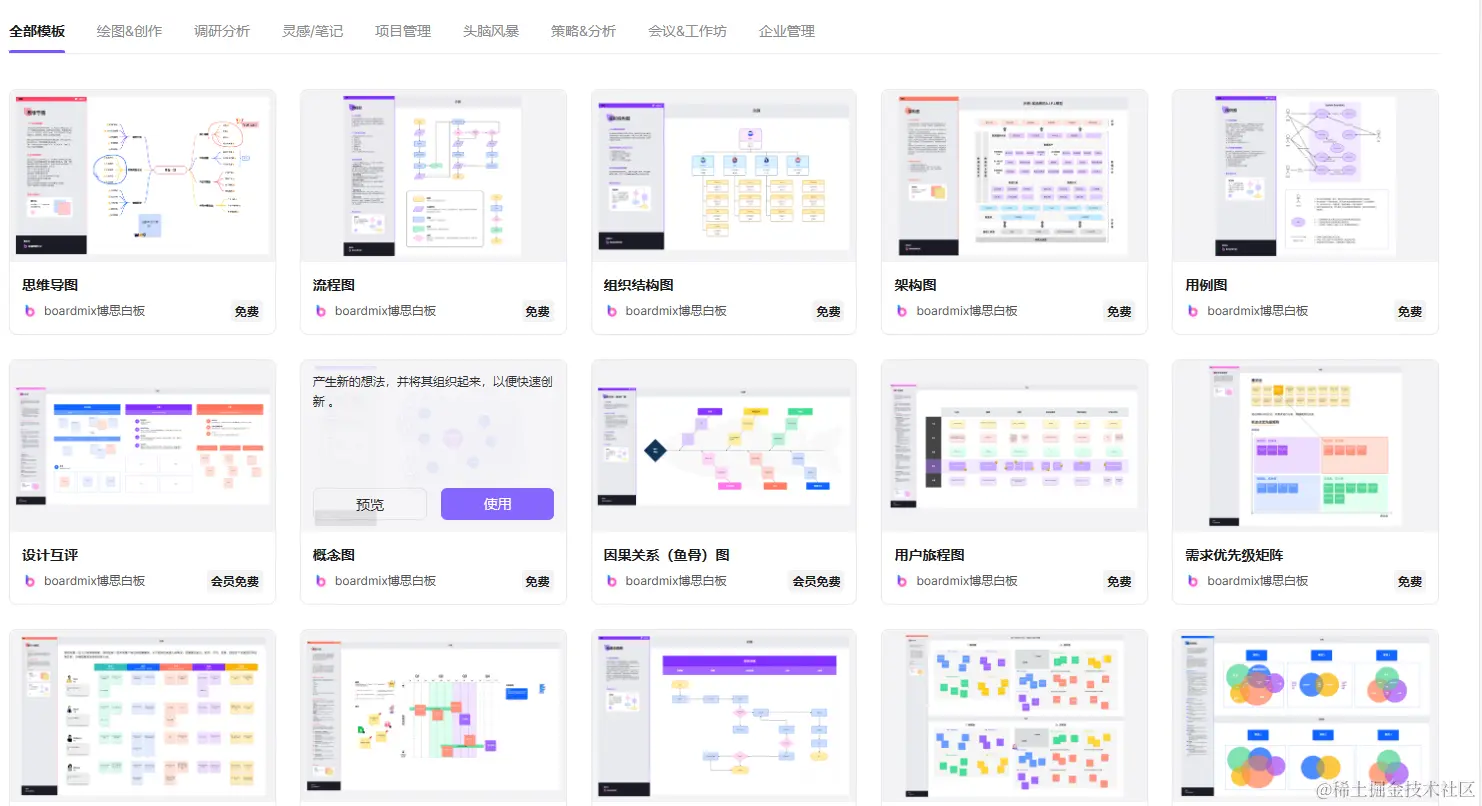
Task: Click the boardmix icon under 需求优先级矩阵 card
Action: (x=1192, y=581)
